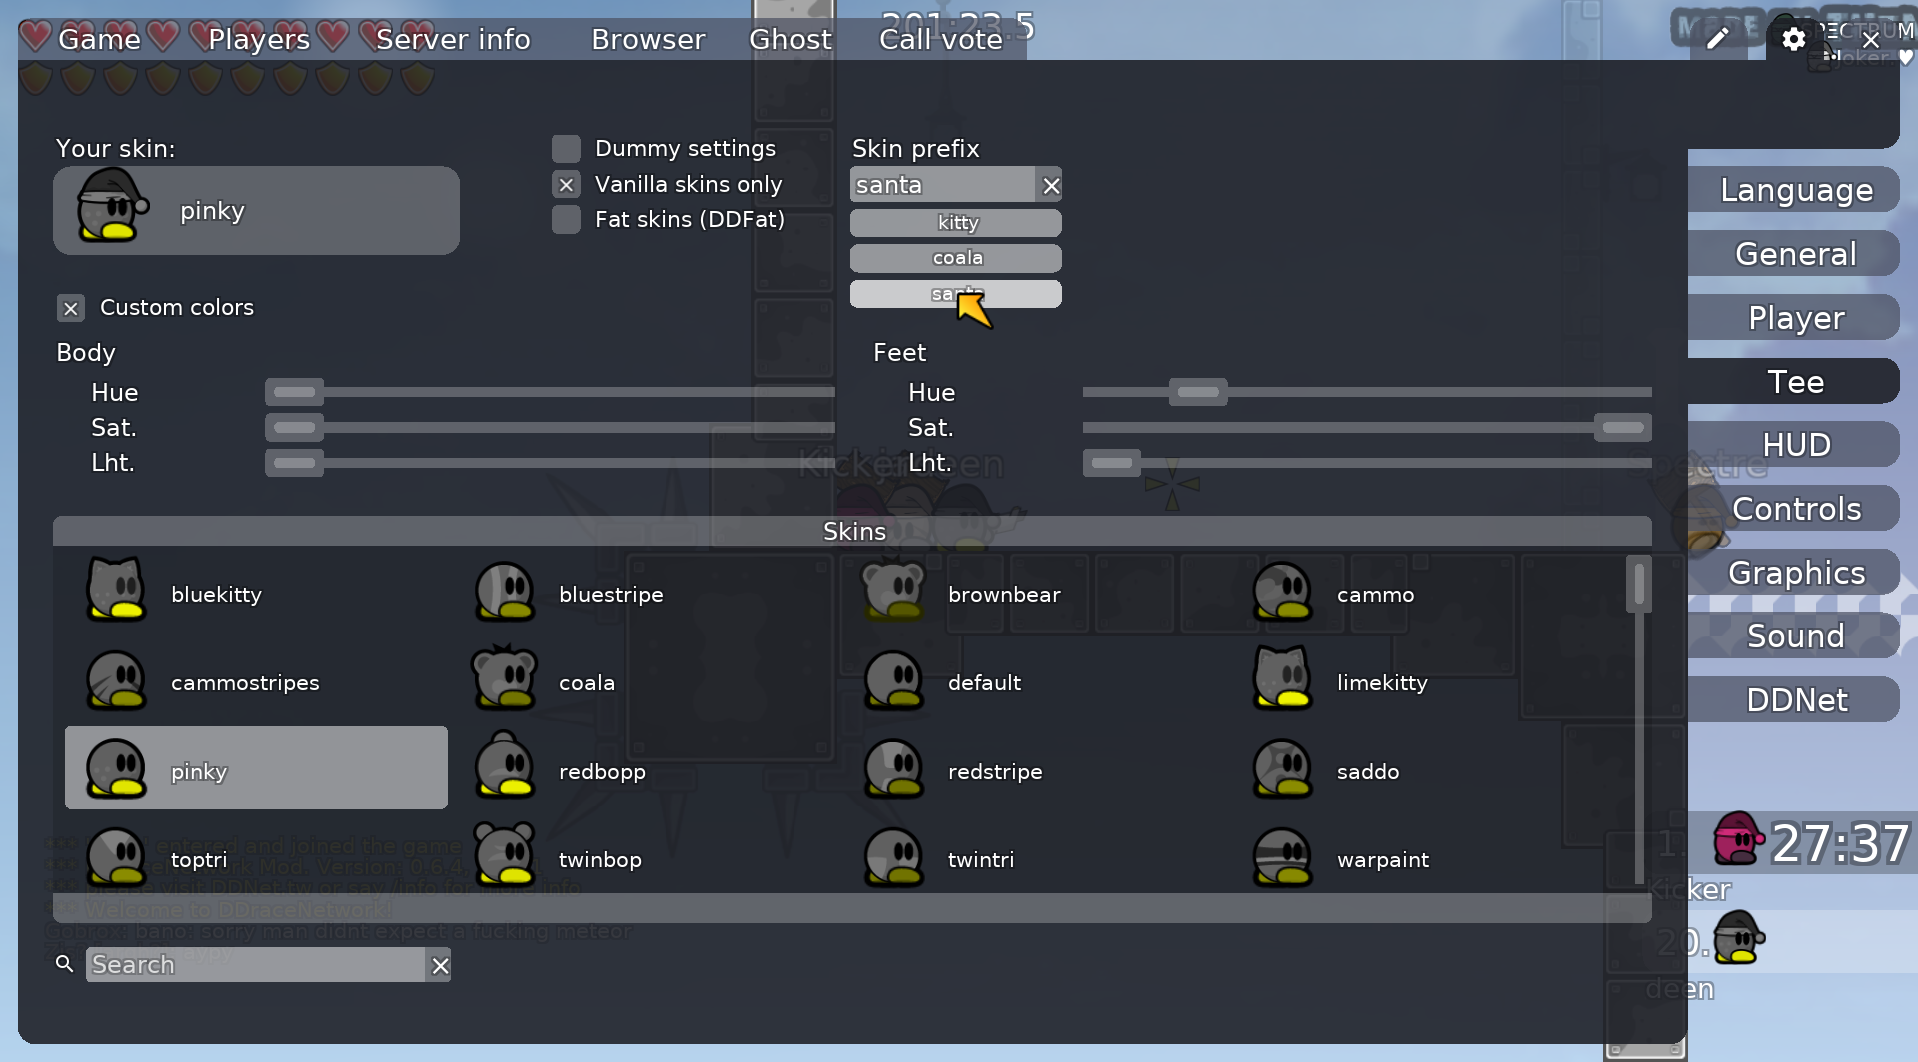1918x1062 pixels.
Task: Click the pencil edit icon
Action: [x=1717, y=39]
